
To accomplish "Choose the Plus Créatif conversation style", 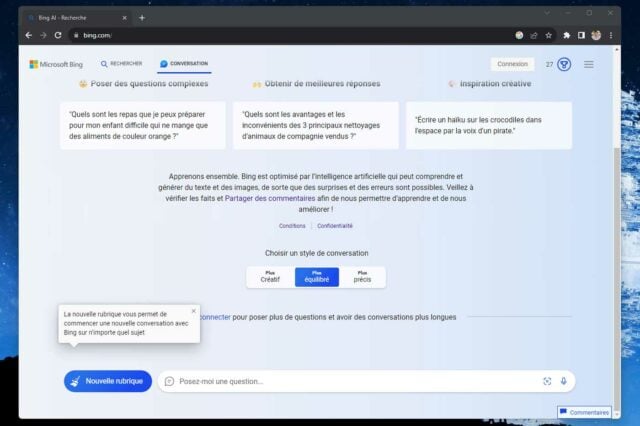I will point(270,277).
